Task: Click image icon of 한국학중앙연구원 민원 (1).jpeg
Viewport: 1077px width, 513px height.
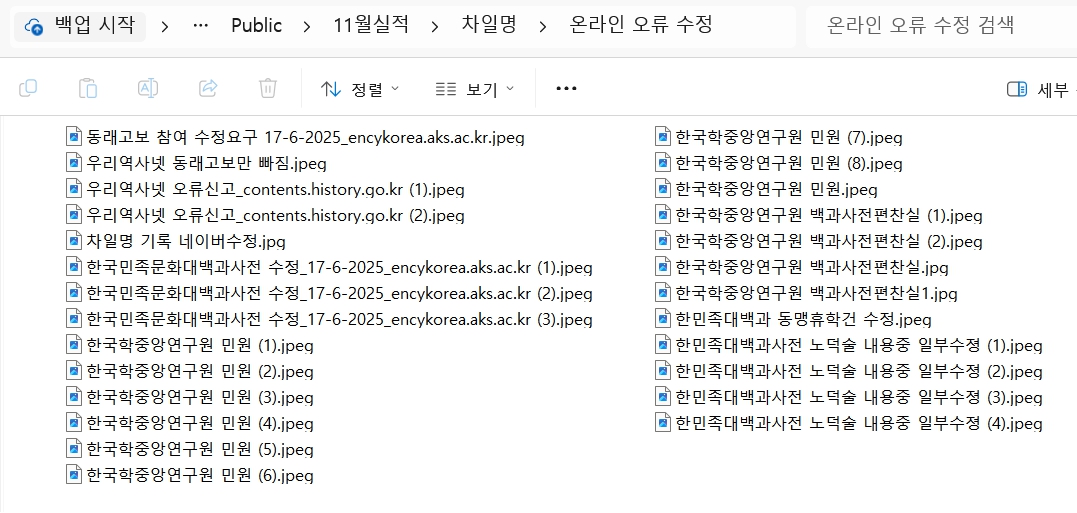Action: pos(74,345)
